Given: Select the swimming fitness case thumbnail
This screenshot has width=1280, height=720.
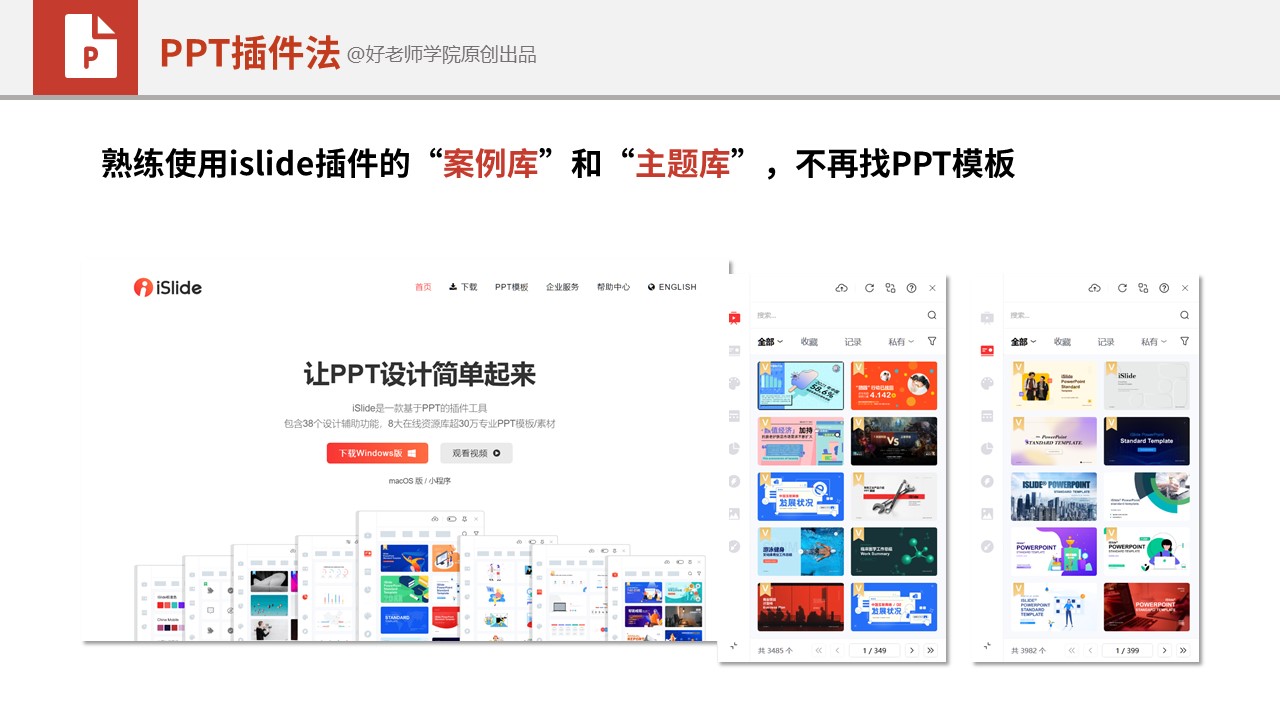Looking at the screenshot, I should (801, 551).
